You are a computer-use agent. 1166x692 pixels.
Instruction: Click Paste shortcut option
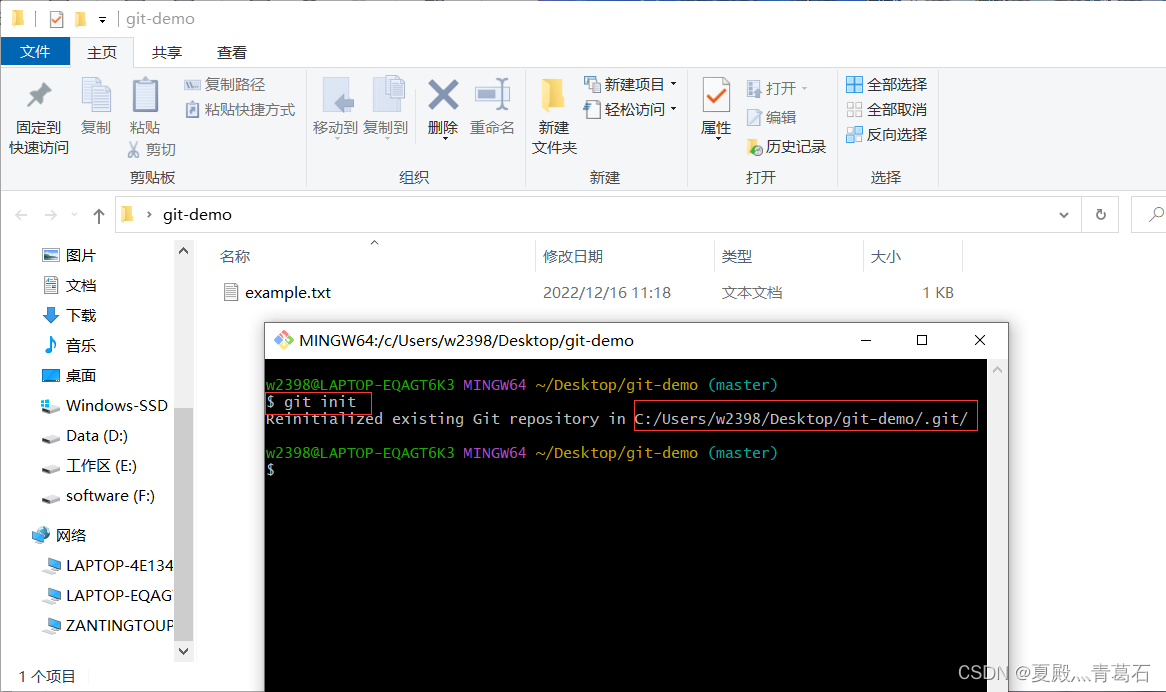tap(240, 110)
